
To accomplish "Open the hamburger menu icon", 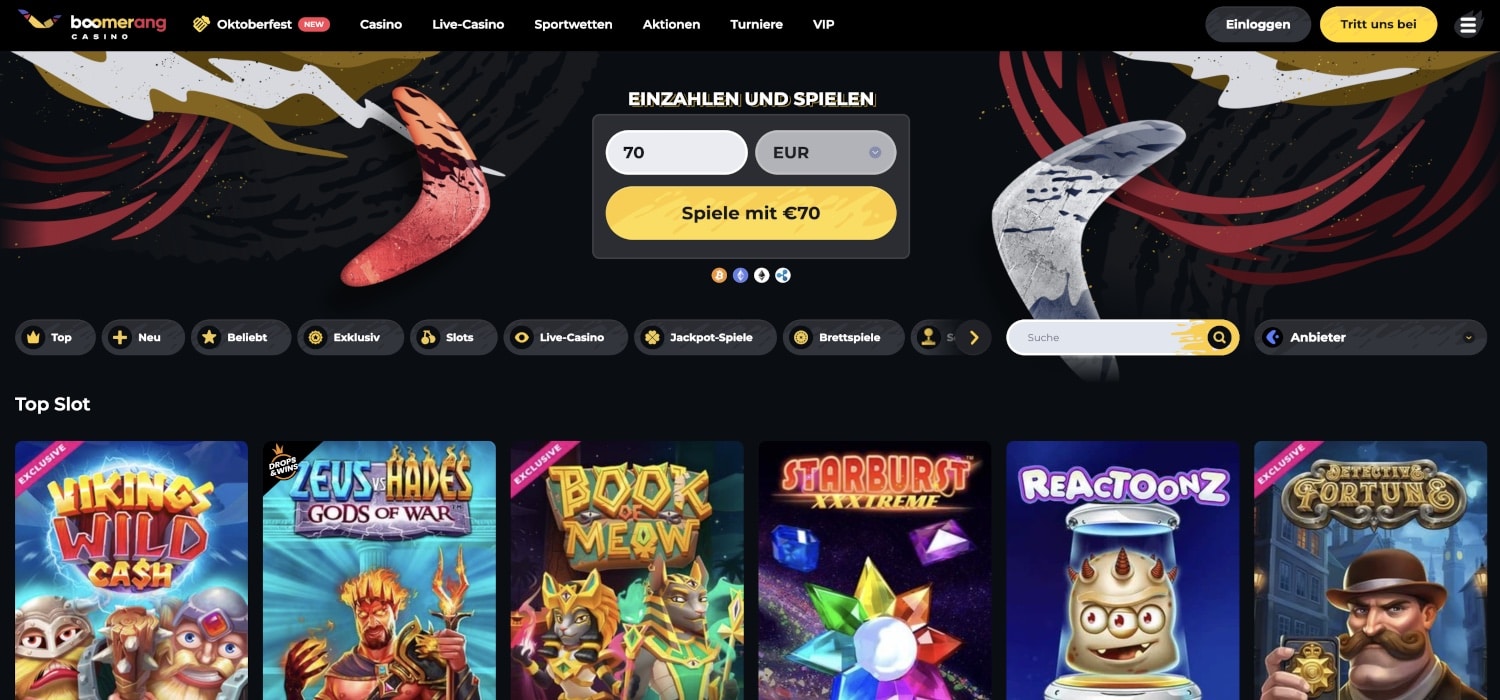I will 1468,25.
